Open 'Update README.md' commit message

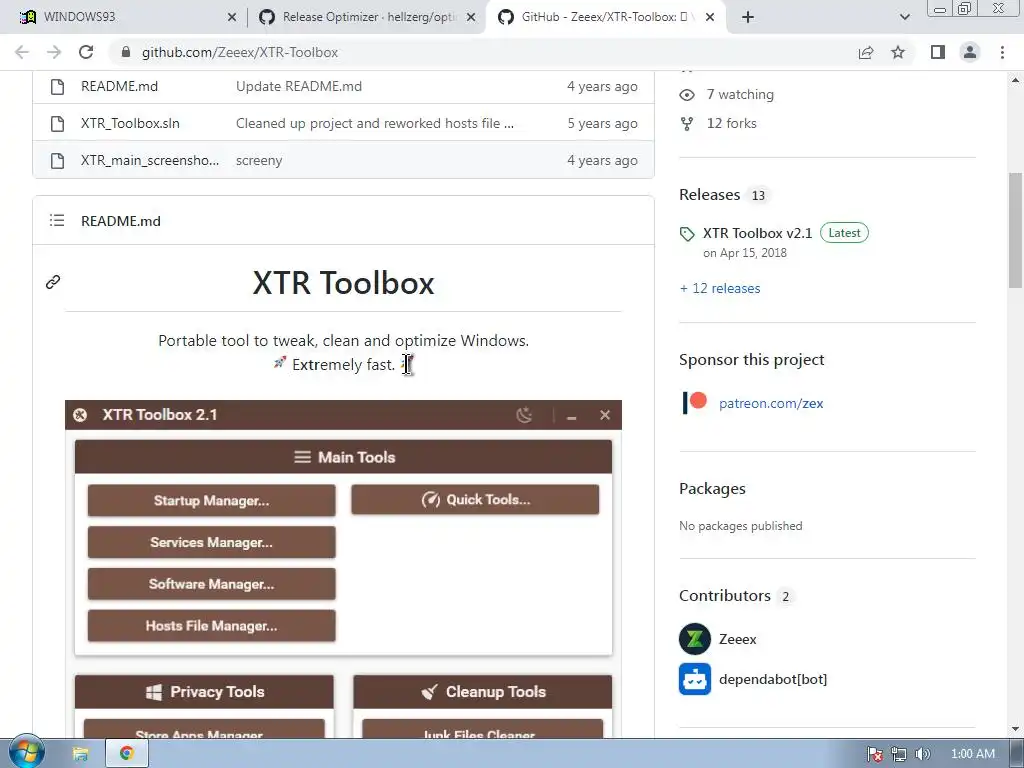click(298, 86)
